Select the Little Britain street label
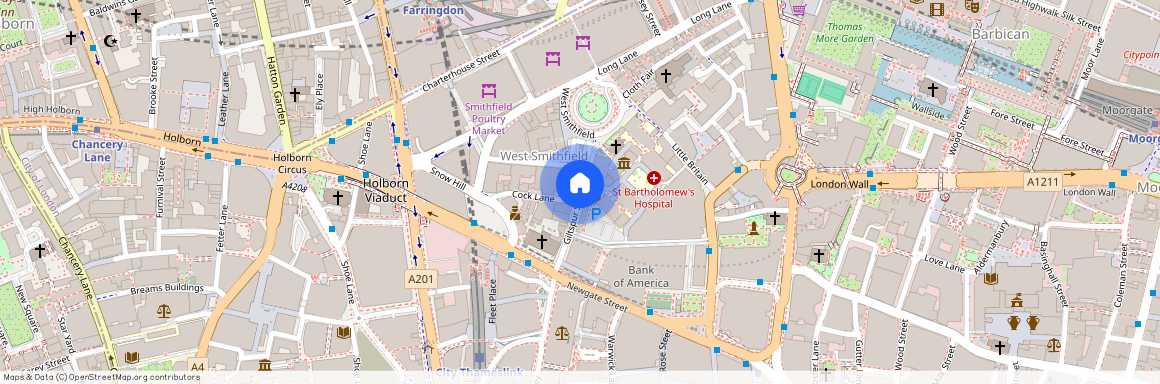 pos(690,164)
